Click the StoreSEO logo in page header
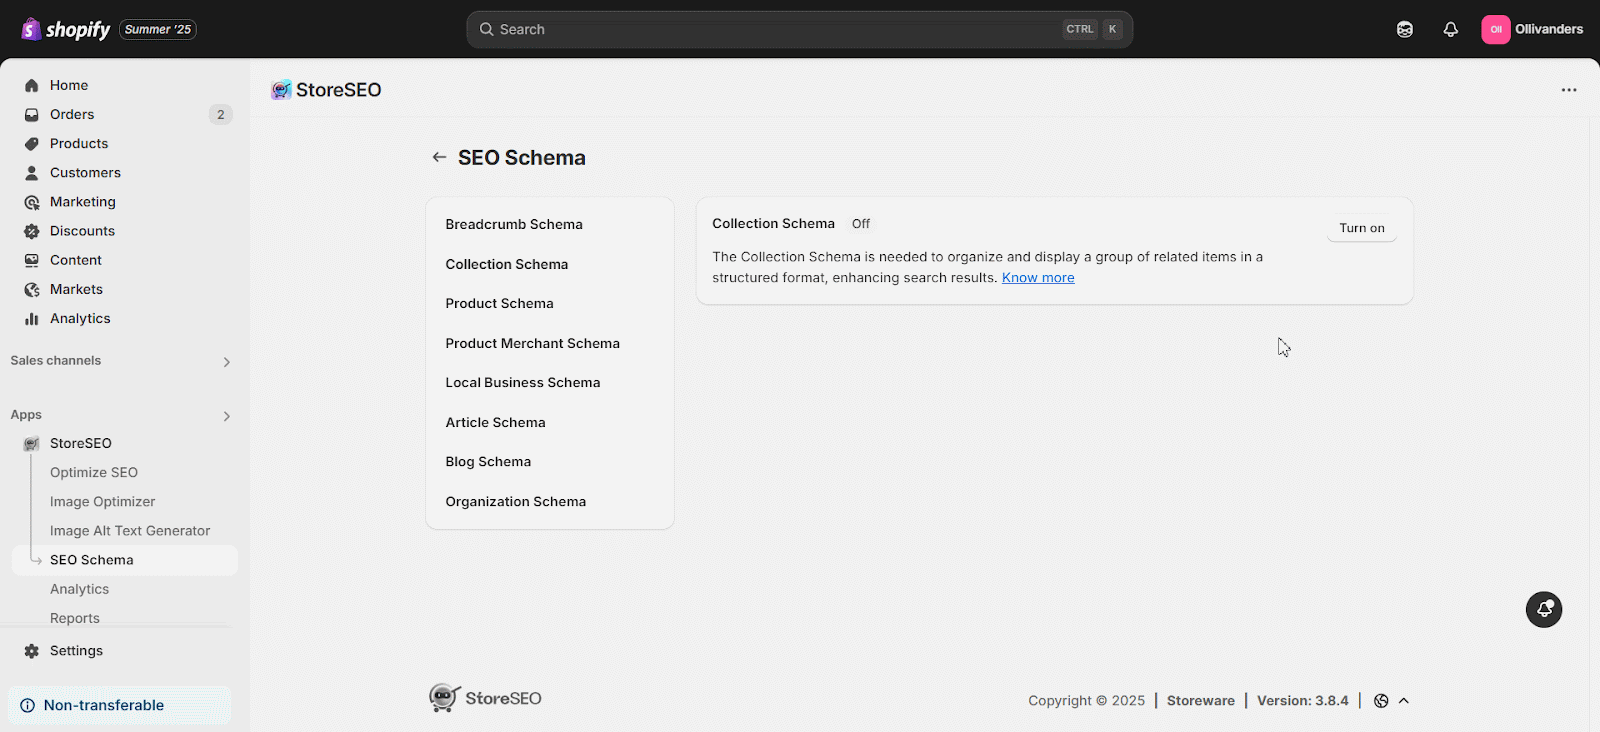 [x=281, y=90]
